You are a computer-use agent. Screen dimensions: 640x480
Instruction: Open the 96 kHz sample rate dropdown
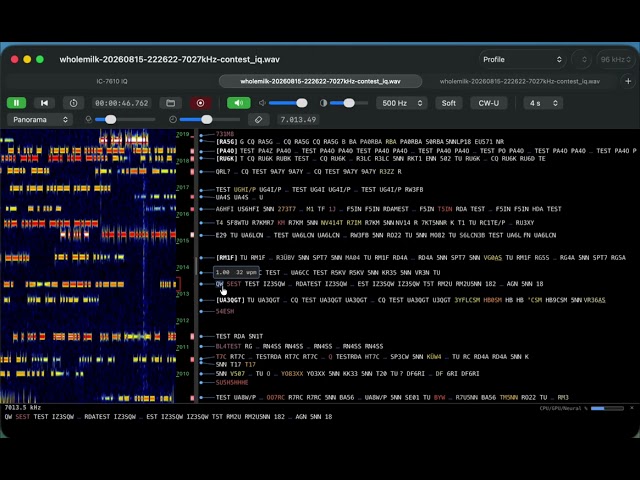click(x=616, y=60)
